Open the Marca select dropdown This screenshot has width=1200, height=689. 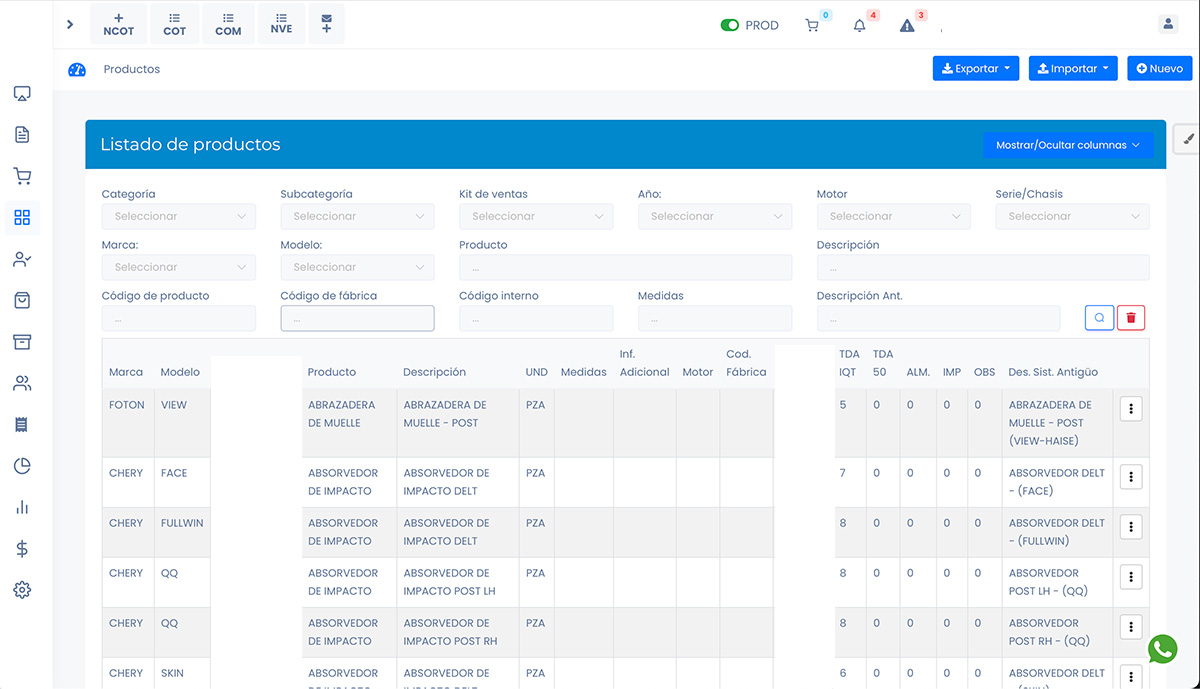178,267
